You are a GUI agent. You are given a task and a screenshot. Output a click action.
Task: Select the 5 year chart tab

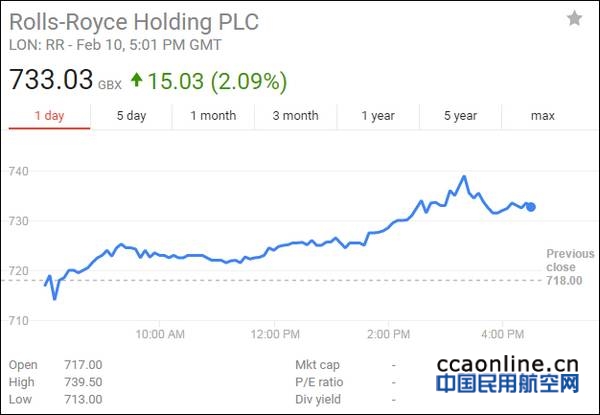pyautogui.click(x=460, y=116)
